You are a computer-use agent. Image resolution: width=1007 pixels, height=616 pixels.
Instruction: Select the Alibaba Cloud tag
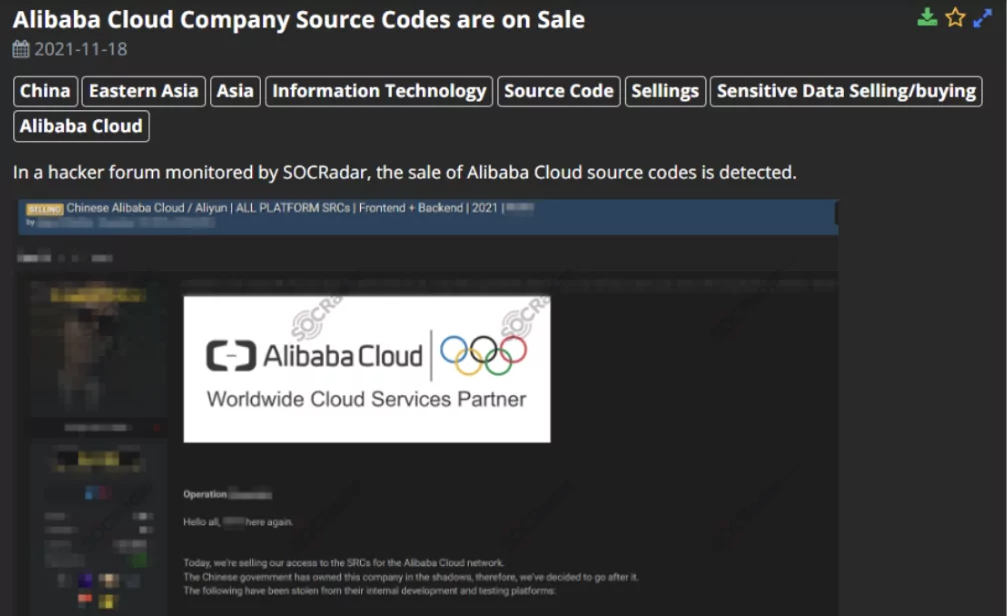[82, 126]
